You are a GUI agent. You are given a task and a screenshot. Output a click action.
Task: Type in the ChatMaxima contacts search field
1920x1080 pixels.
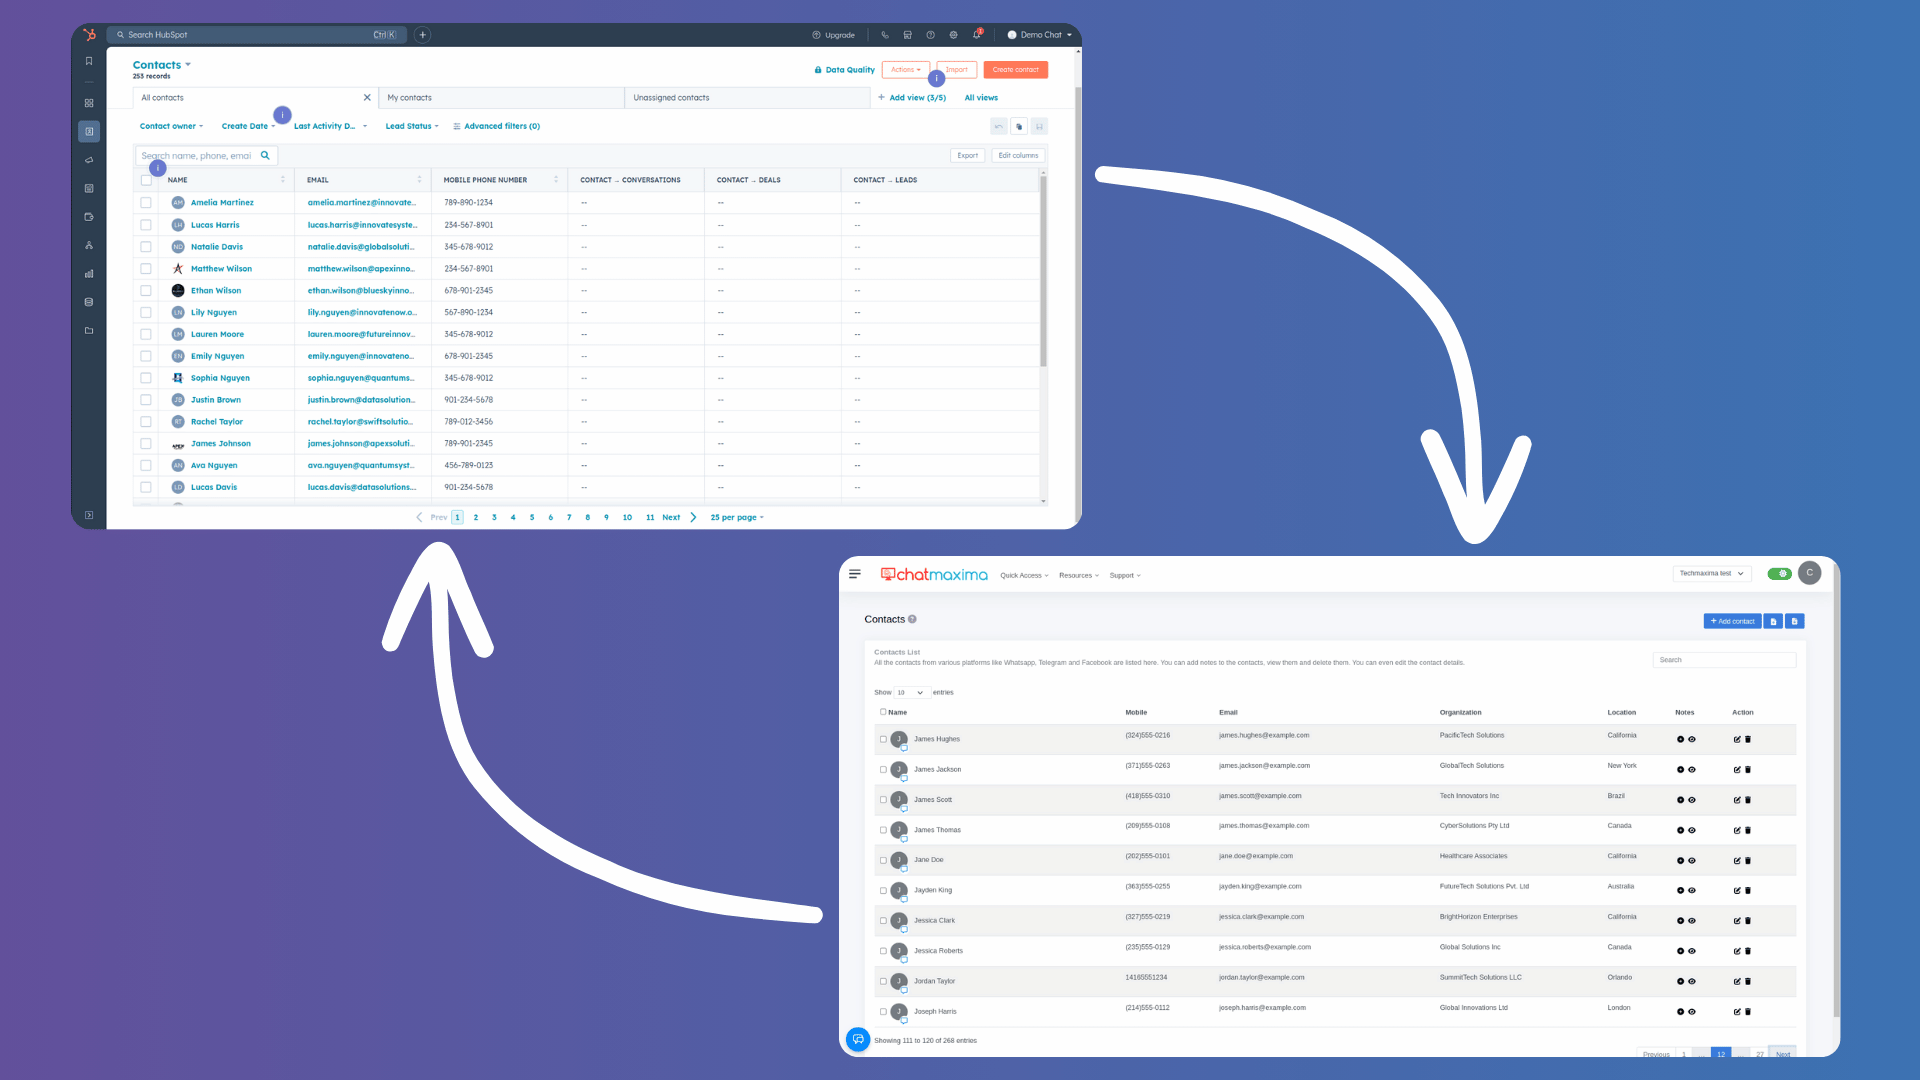pos(1722,659)
